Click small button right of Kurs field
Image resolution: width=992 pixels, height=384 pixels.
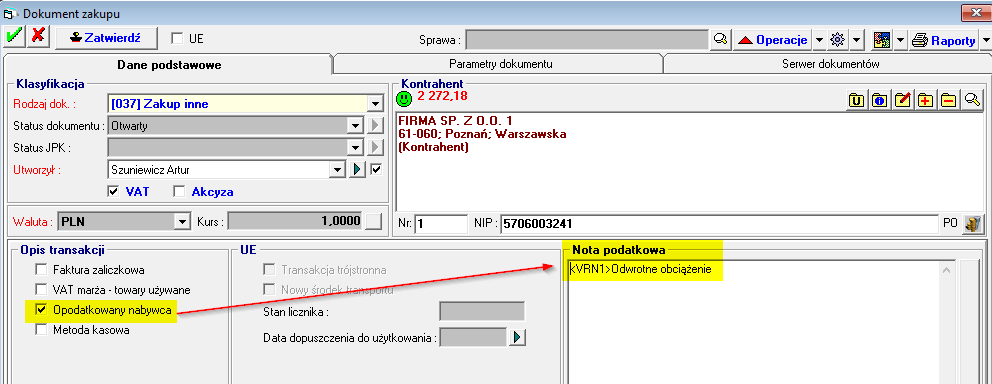click(375, 221)
